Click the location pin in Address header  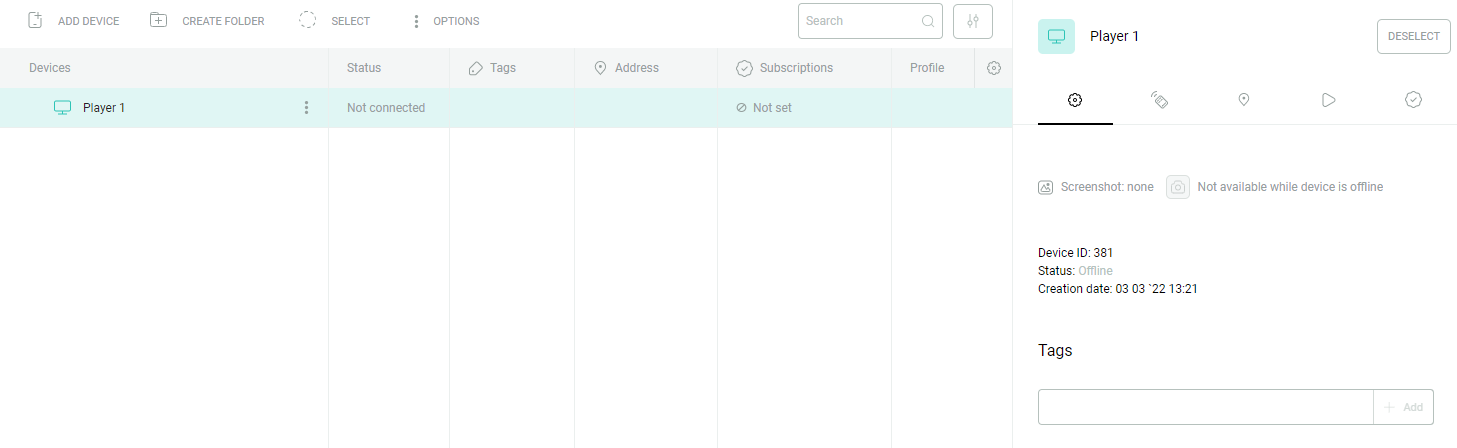tap(600, 68)
